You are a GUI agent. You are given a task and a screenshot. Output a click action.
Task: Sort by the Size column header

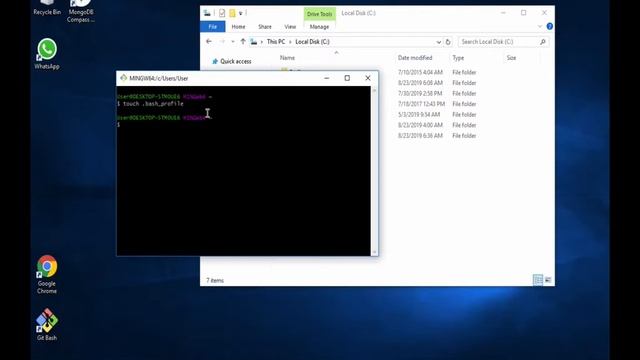[x=511, y=58]
